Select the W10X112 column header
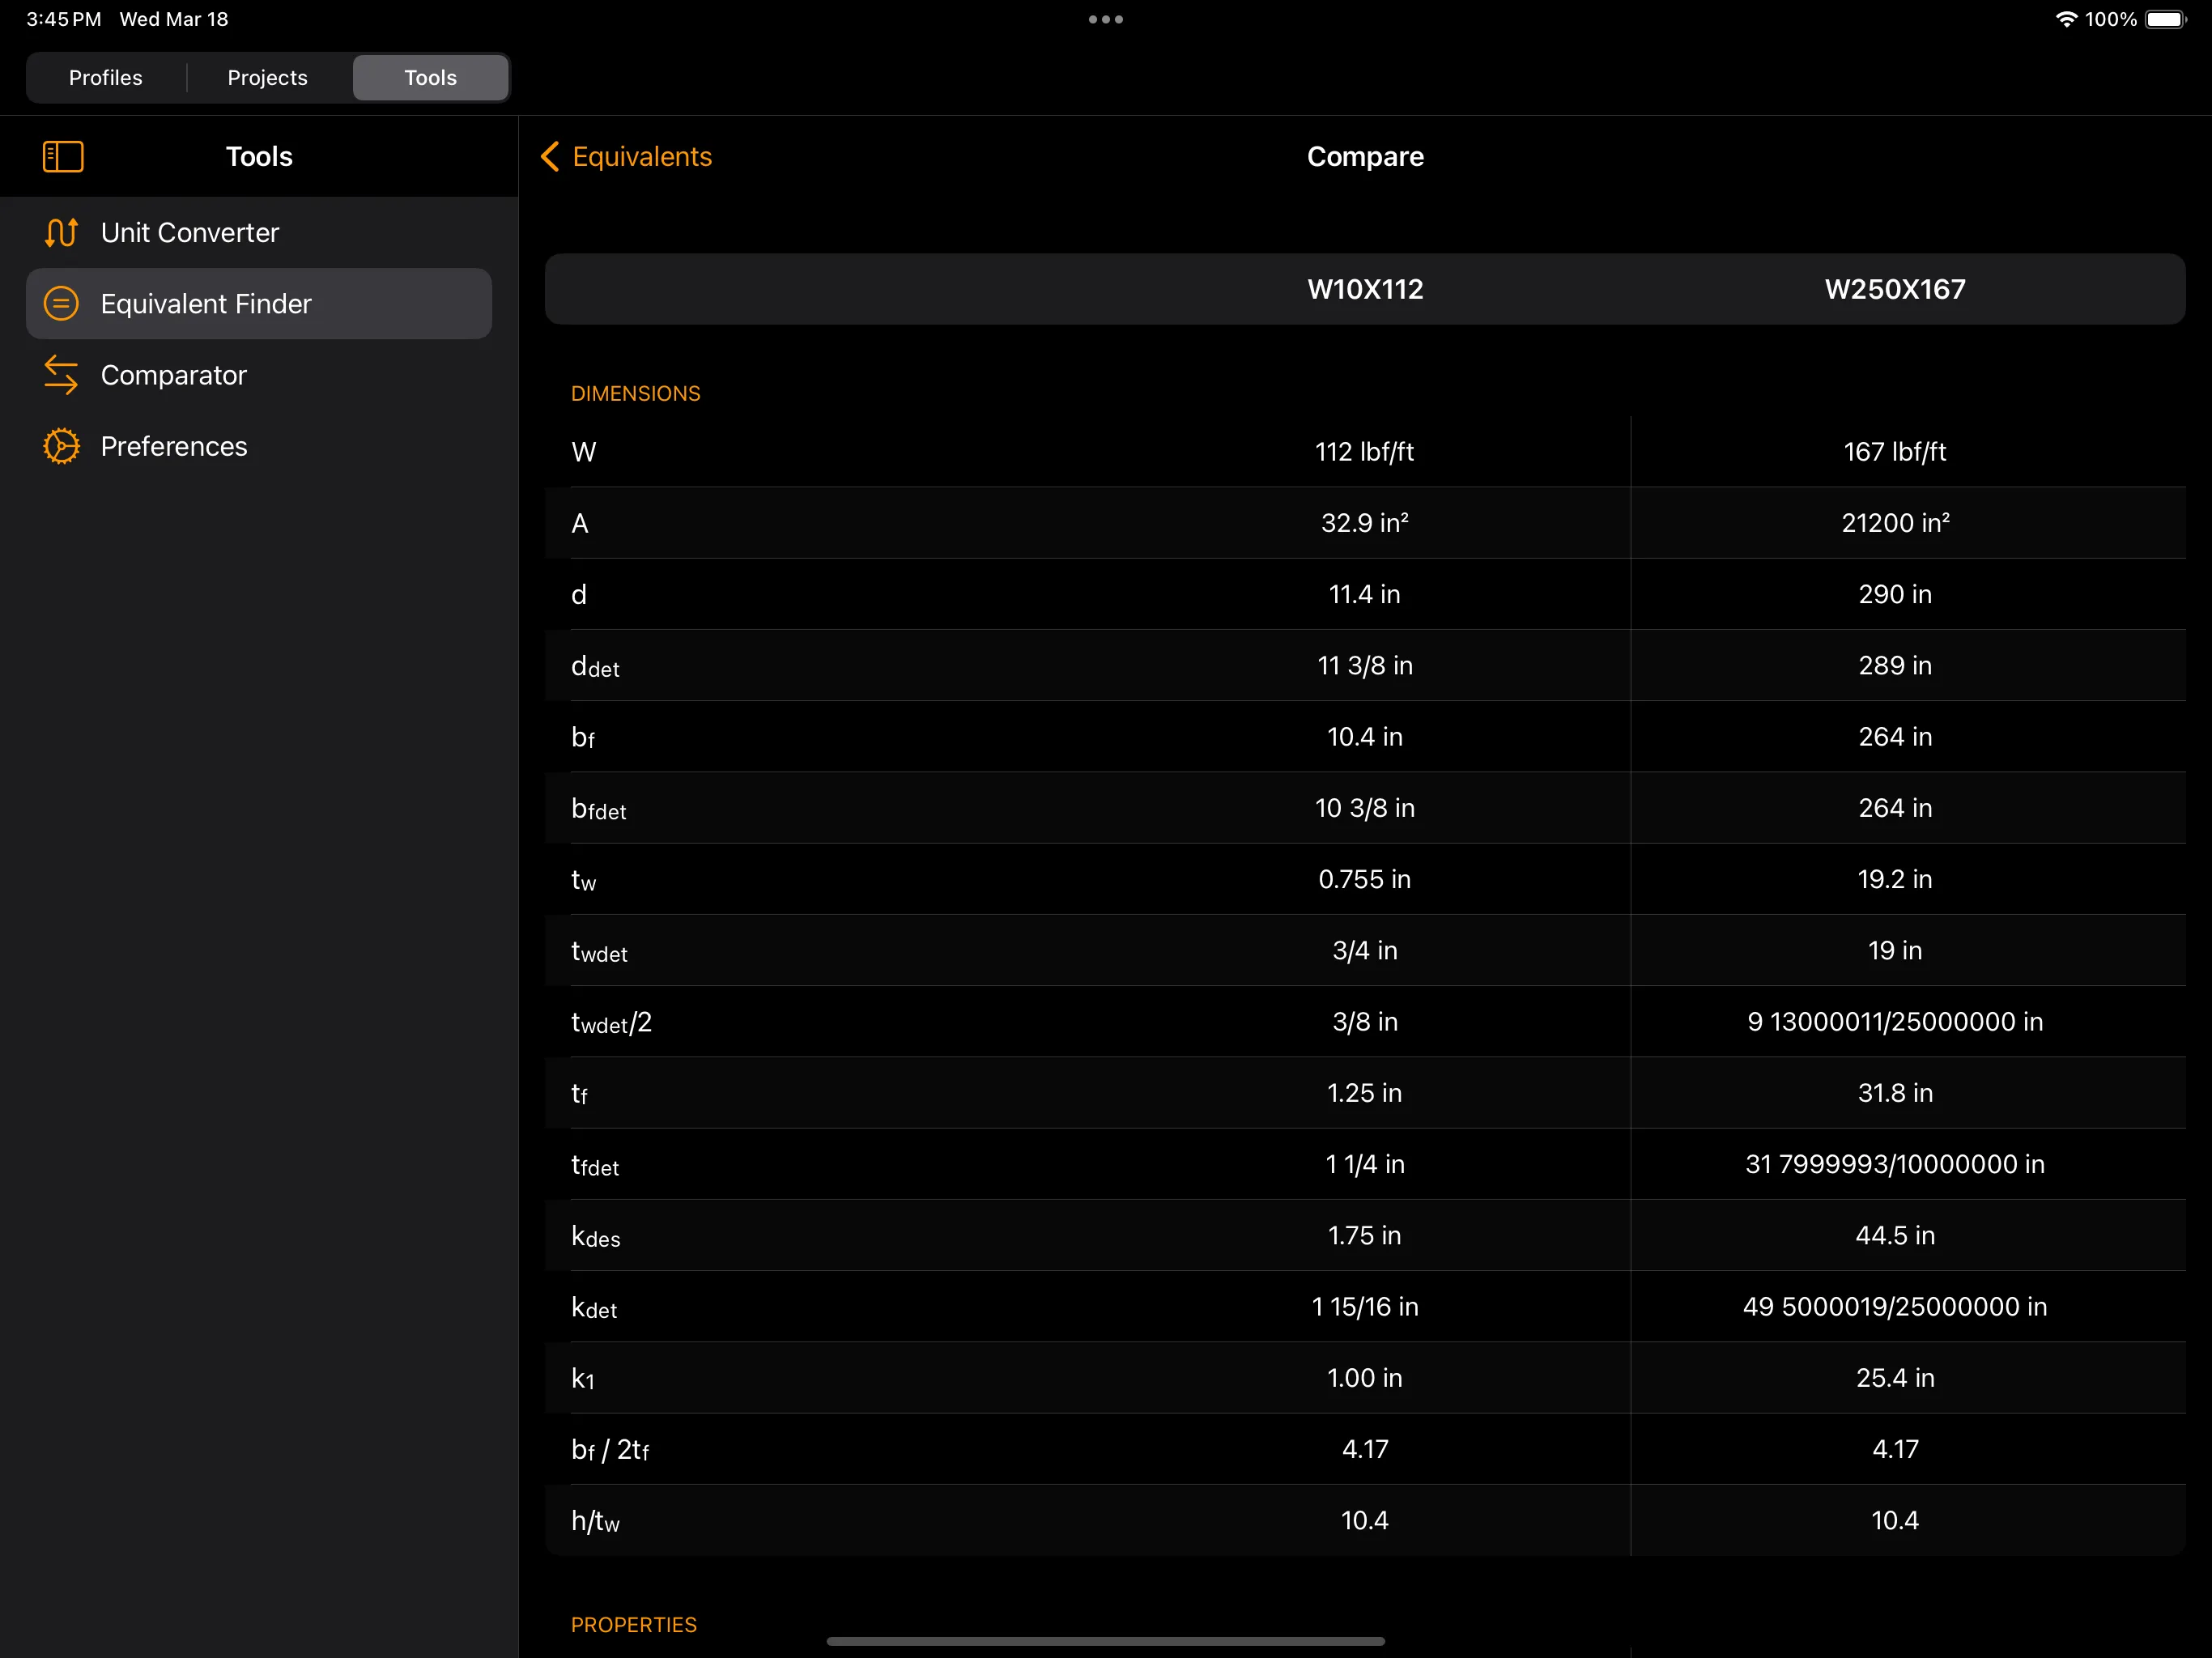2212x1658 pixels. click(x=1364, y=289)
